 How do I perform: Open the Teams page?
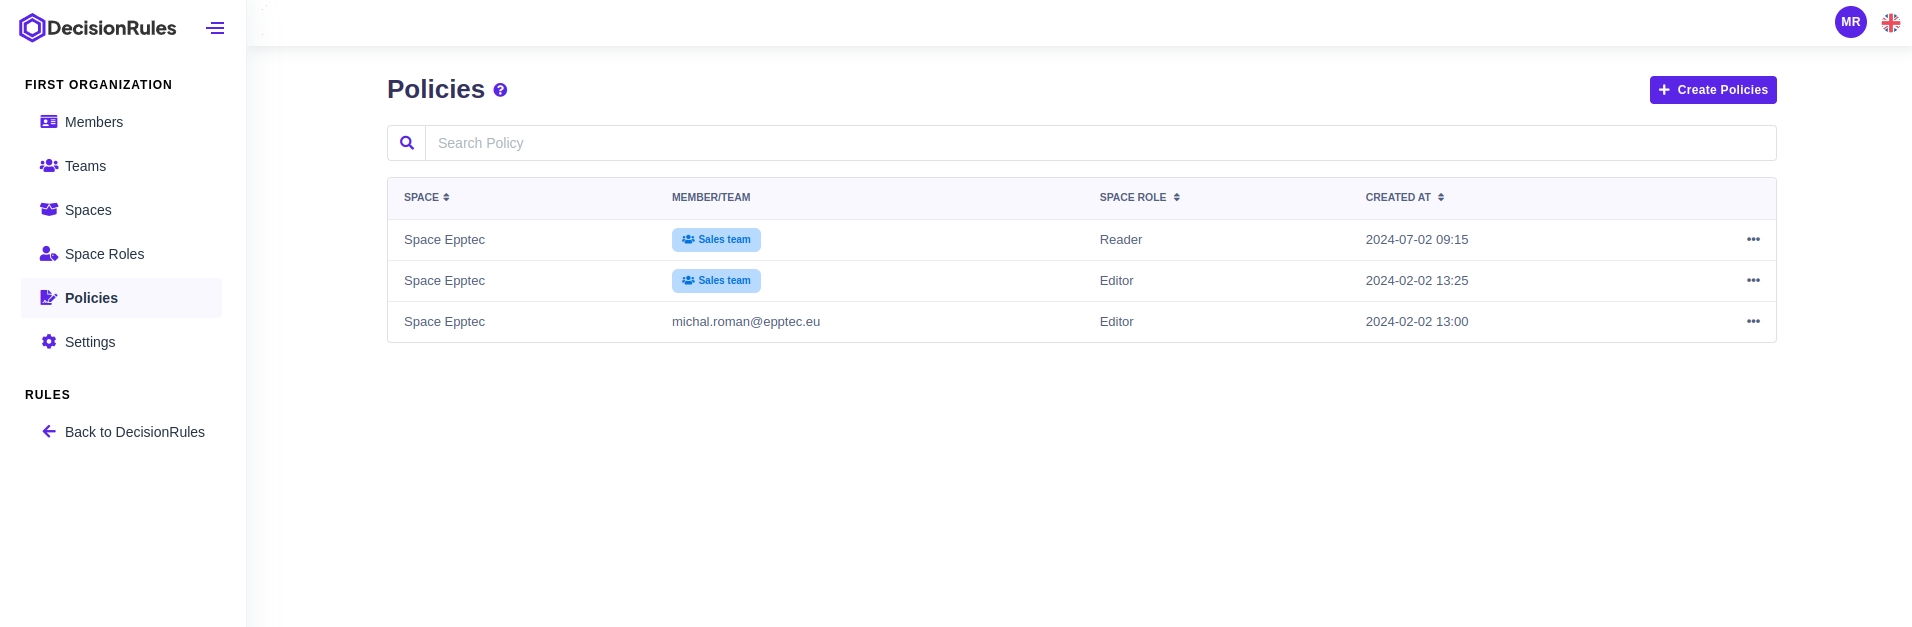[x=85, y=166]
